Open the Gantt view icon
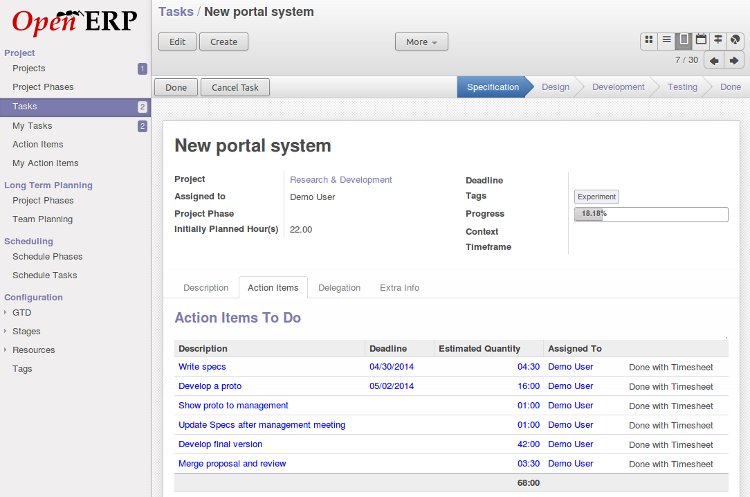 [718, 40]
